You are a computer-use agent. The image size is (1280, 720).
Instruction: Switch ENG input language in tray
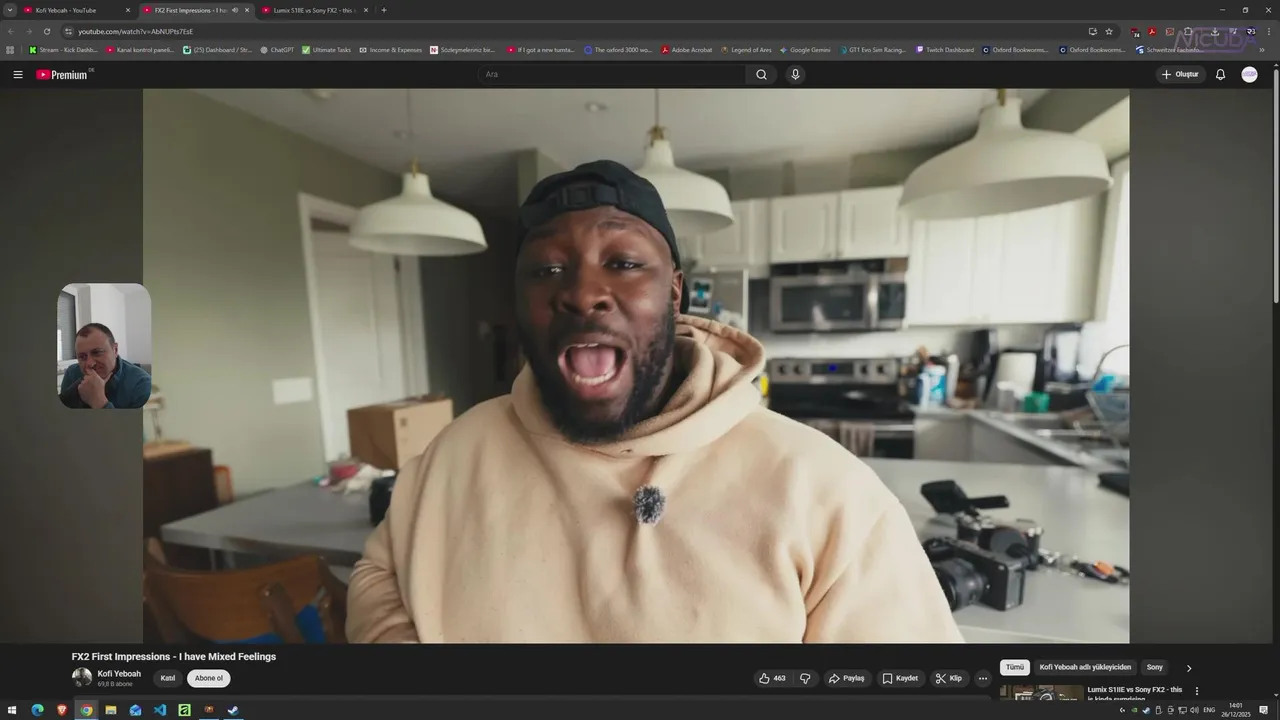click(x=1209, y=710)
